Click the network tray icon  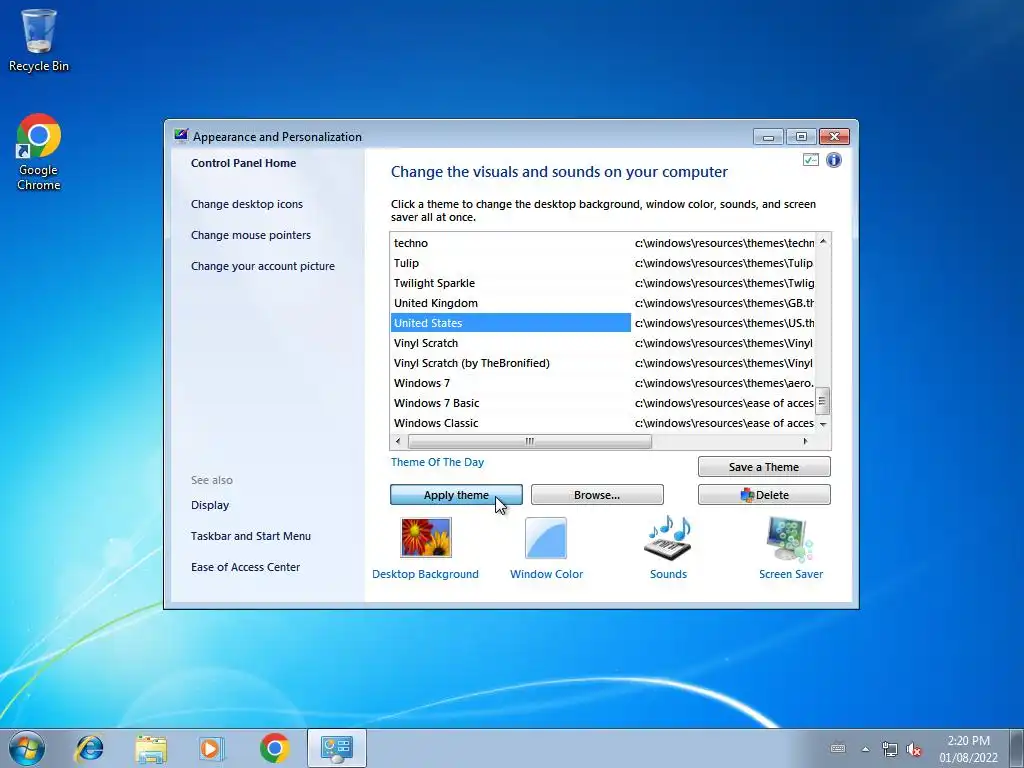[889, 749]
